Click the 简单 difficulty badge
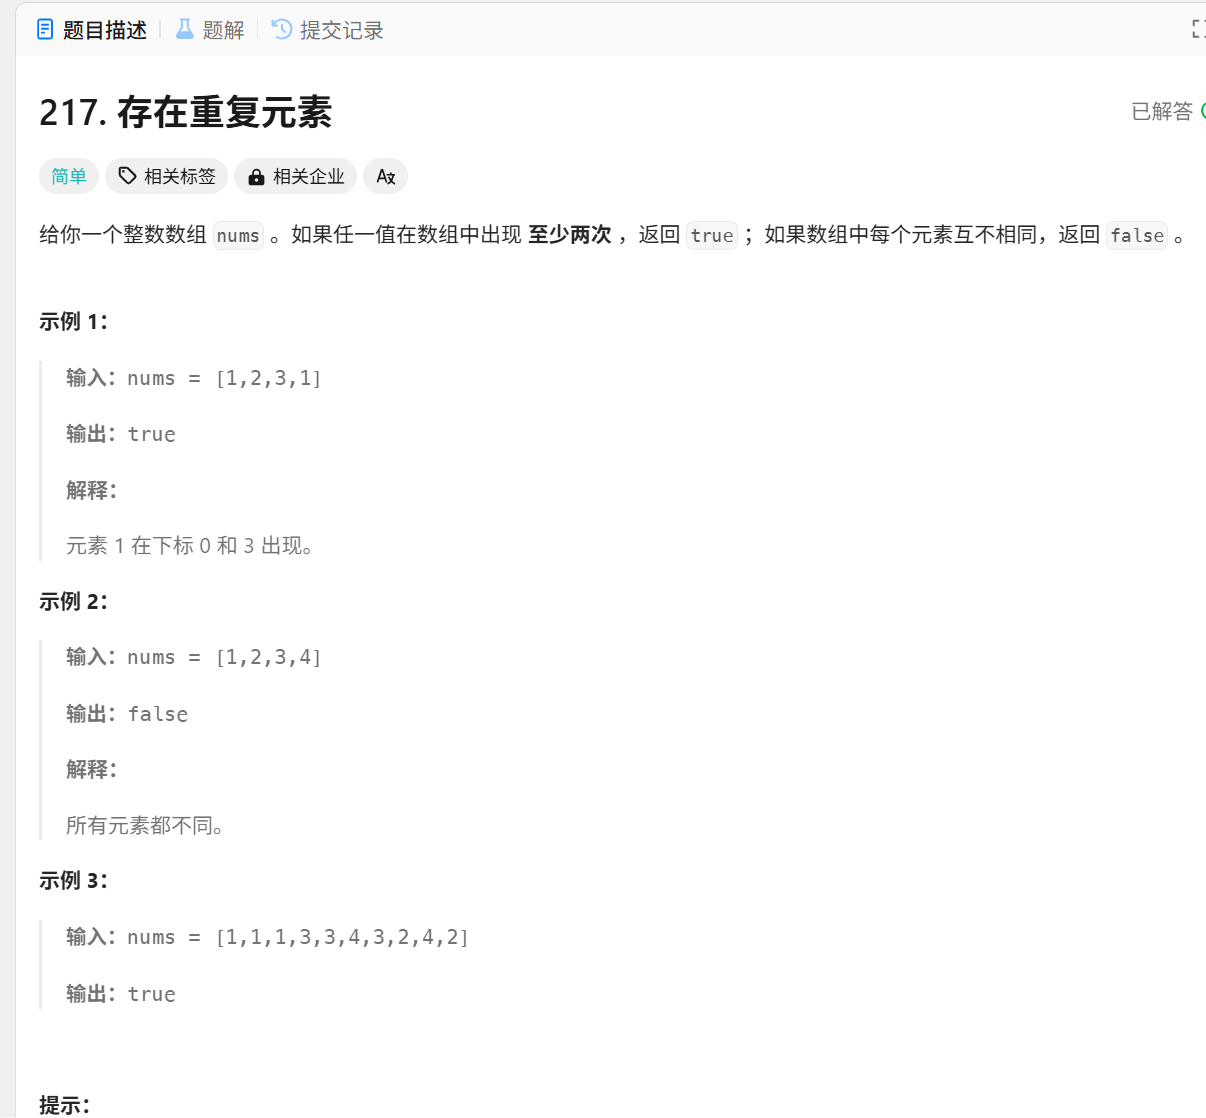This screenshot has height=1118, width=1206. [x=69, y=177]
